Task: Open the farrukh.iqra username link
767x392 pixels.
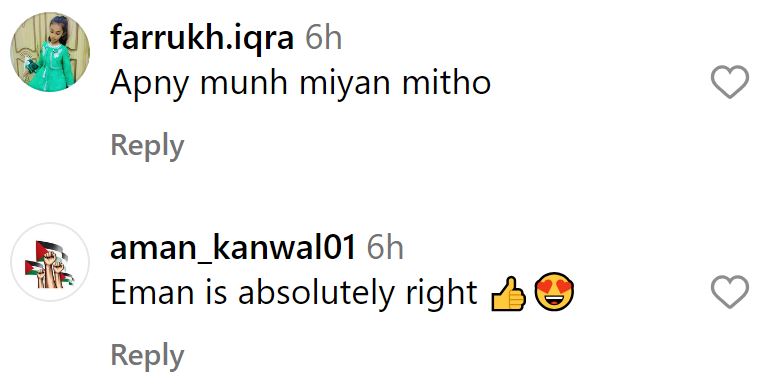Action: point(202,38)
